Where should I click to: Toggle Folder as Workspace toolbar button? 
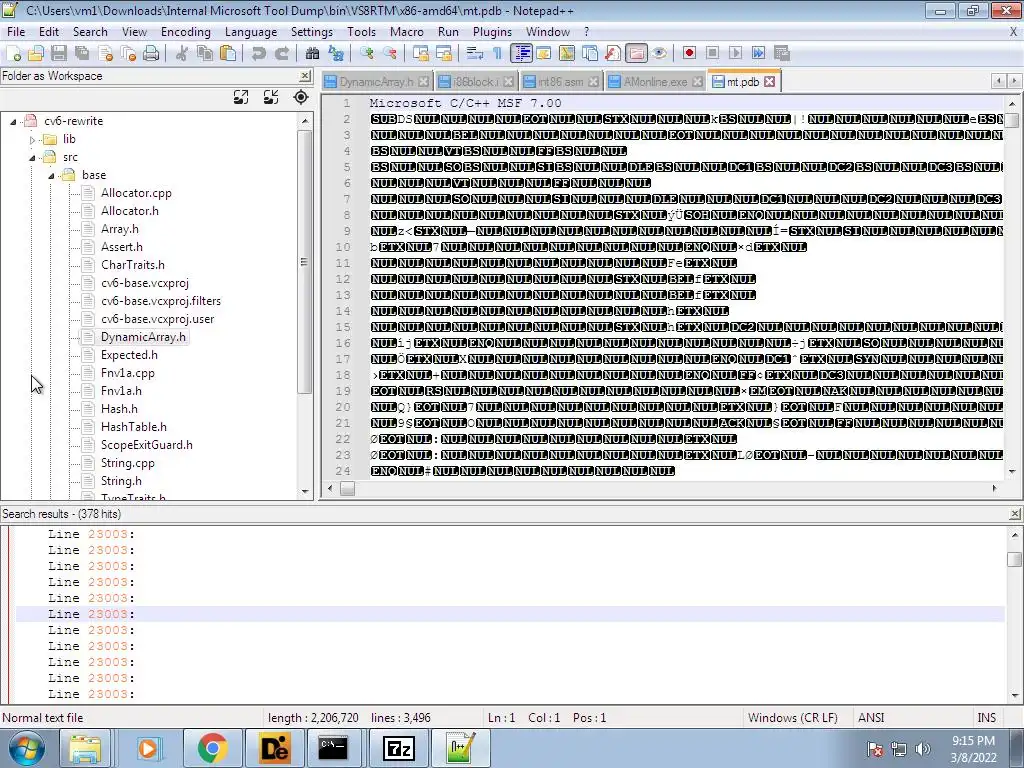(x=636, y=54)
